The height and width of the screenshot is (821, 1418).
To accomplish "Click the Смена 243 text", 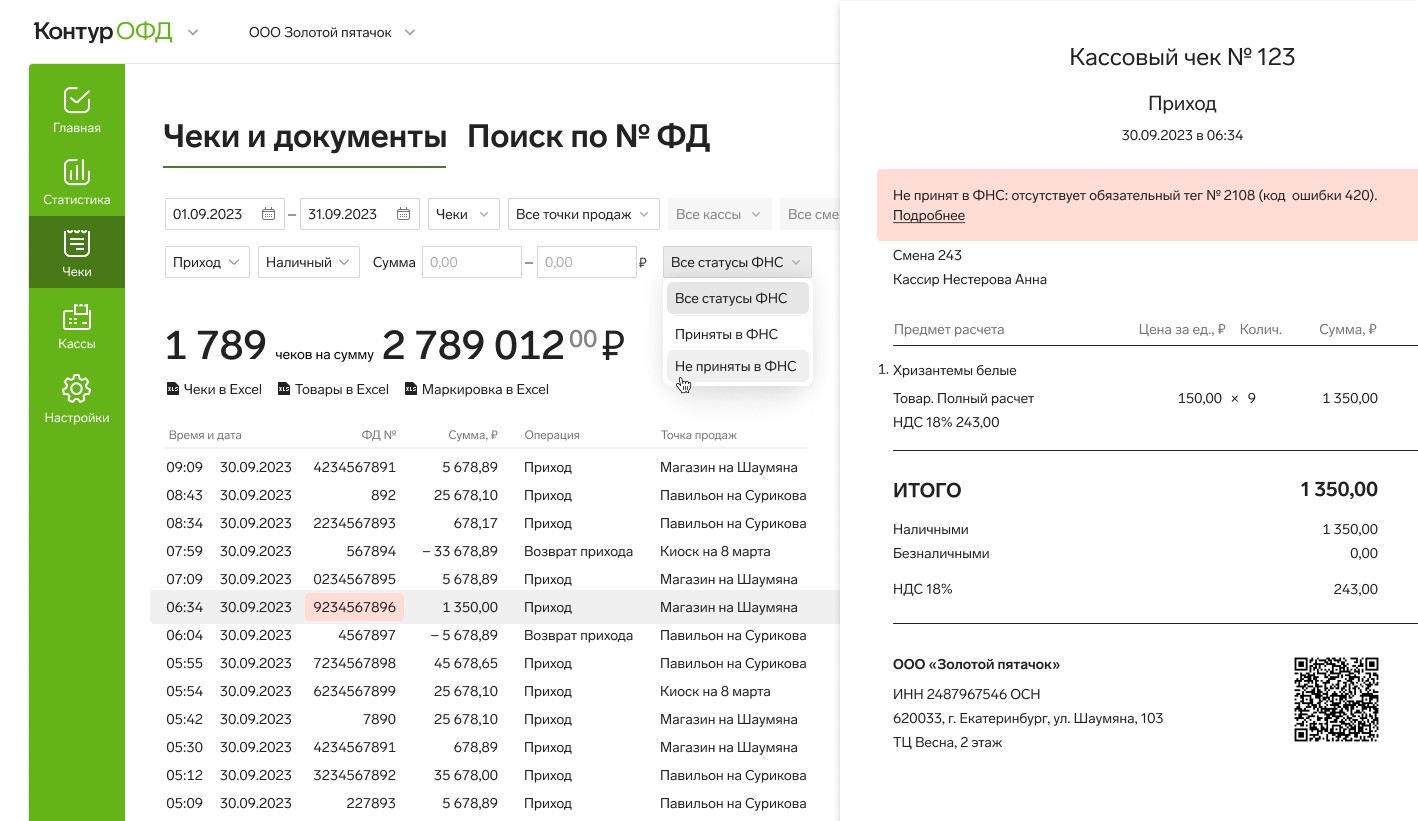I will pos(927,255).
